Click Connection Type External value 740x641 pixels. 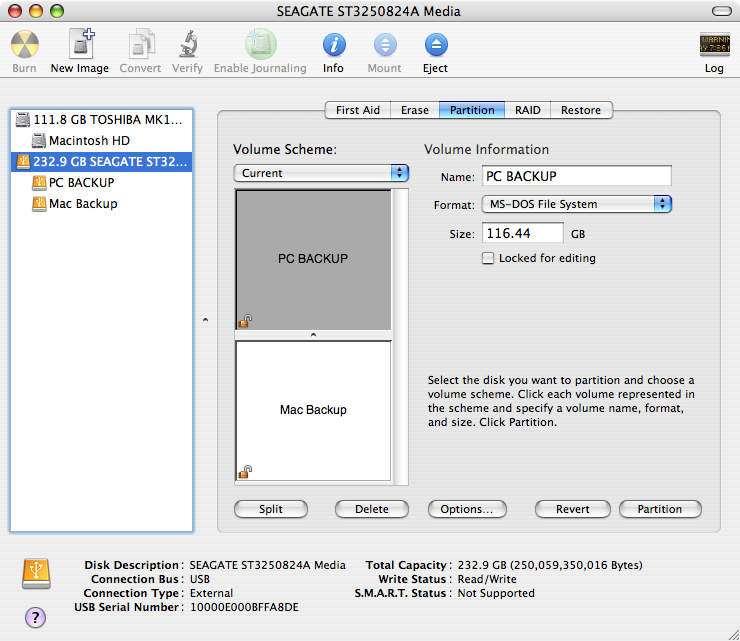click(211, 593)
